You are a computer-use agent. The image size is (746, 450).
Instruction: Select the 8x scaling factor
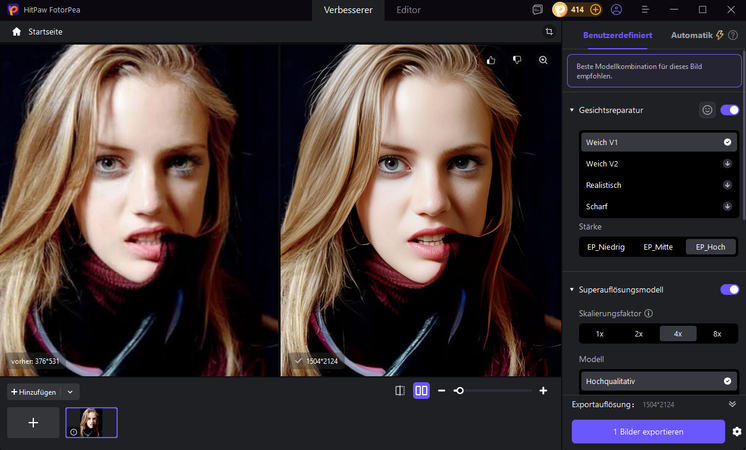click(717, 333)
